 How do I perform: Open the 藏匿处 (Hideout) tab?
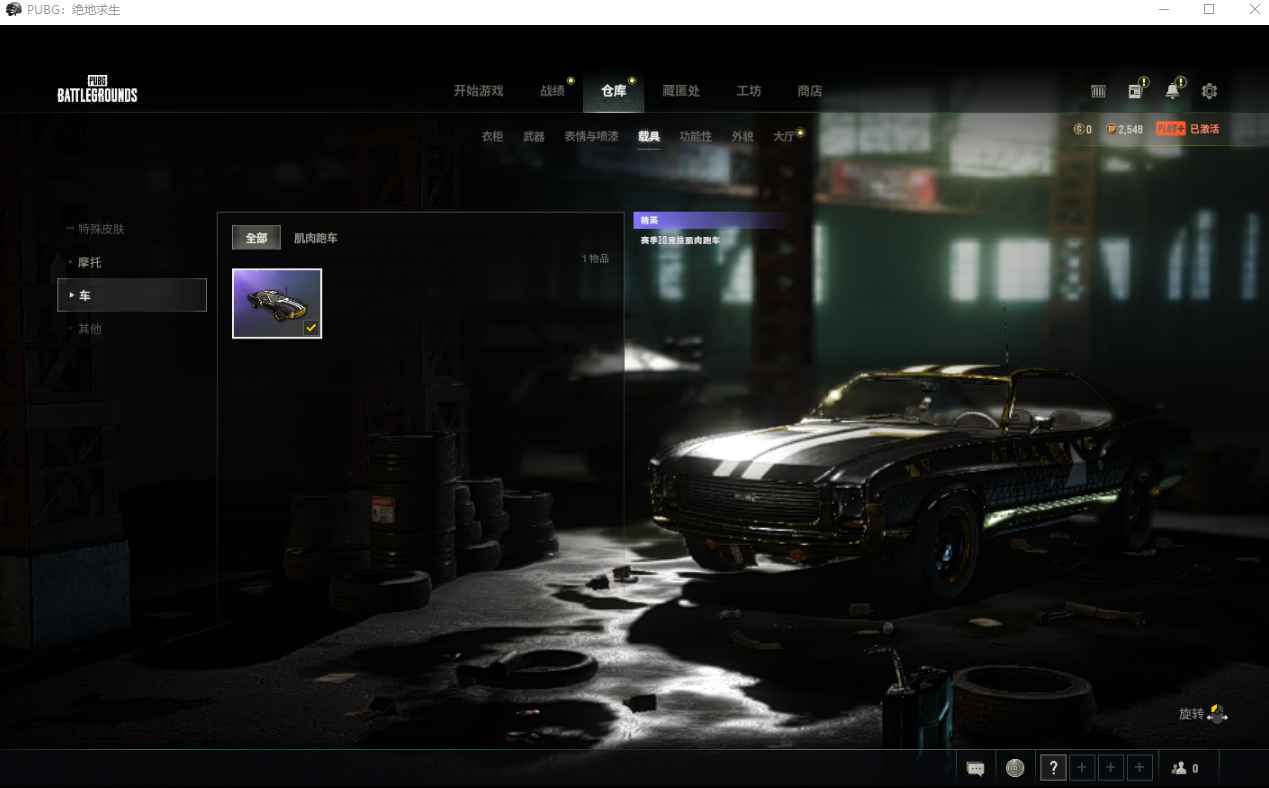(x=681, y=91)
